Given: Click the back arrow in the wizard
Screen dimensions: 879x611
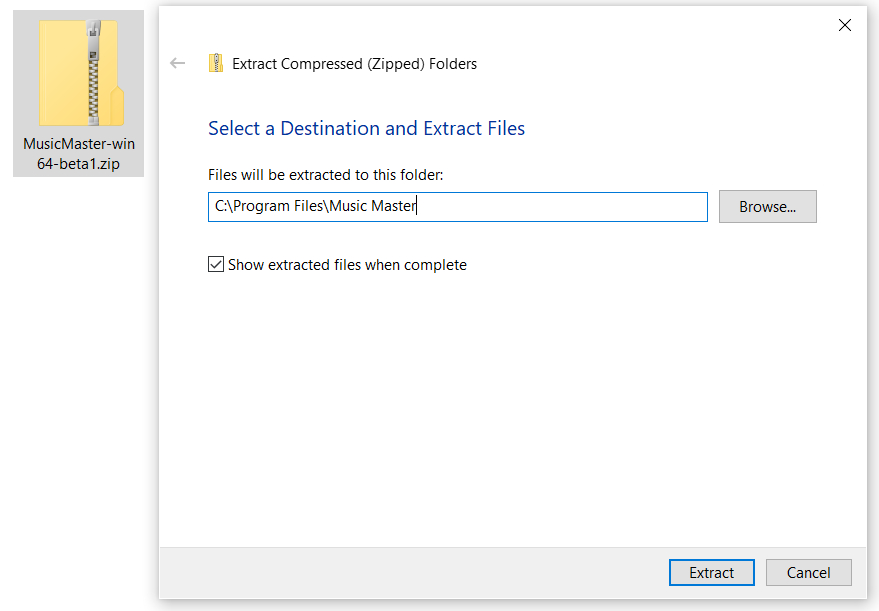Looking at the screenshot, I should tap(178, 63).
